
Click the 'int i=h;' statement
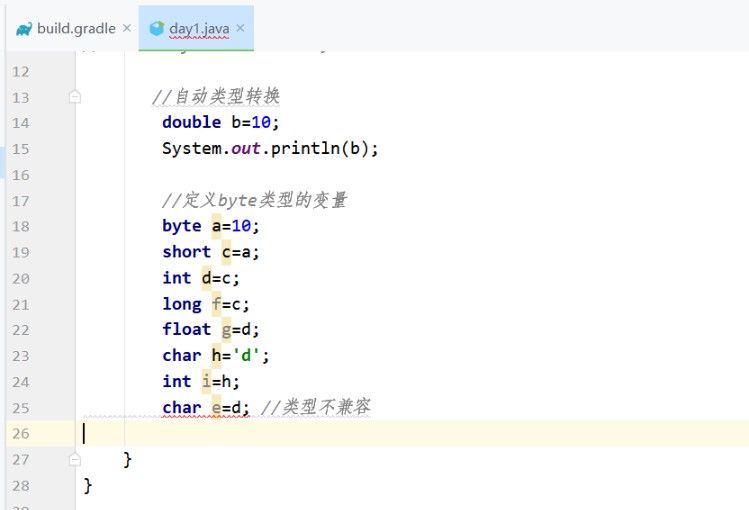click(x=201, y=382)
